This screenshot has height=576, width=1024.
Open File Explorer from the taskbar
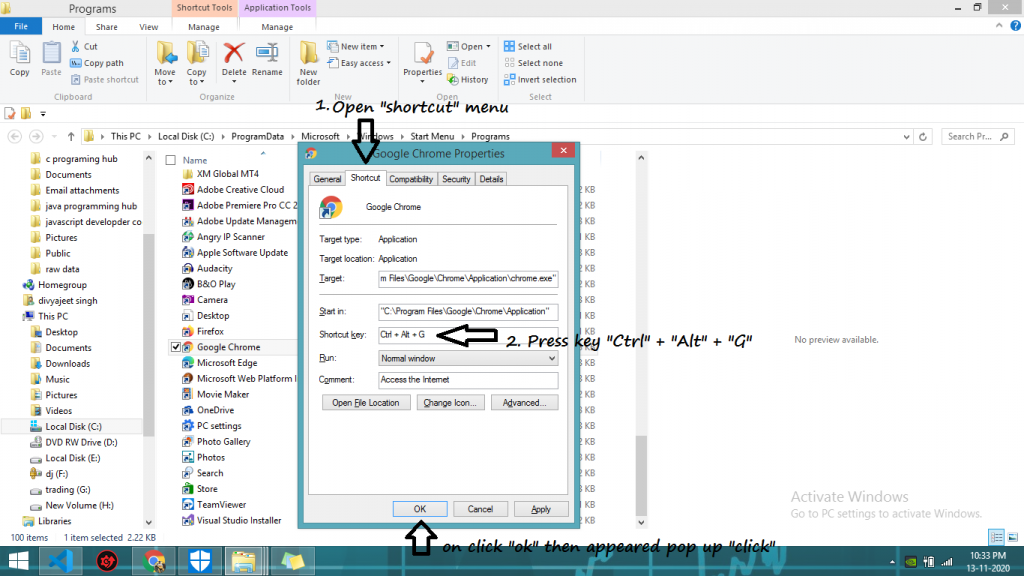[x=244, y=561]
